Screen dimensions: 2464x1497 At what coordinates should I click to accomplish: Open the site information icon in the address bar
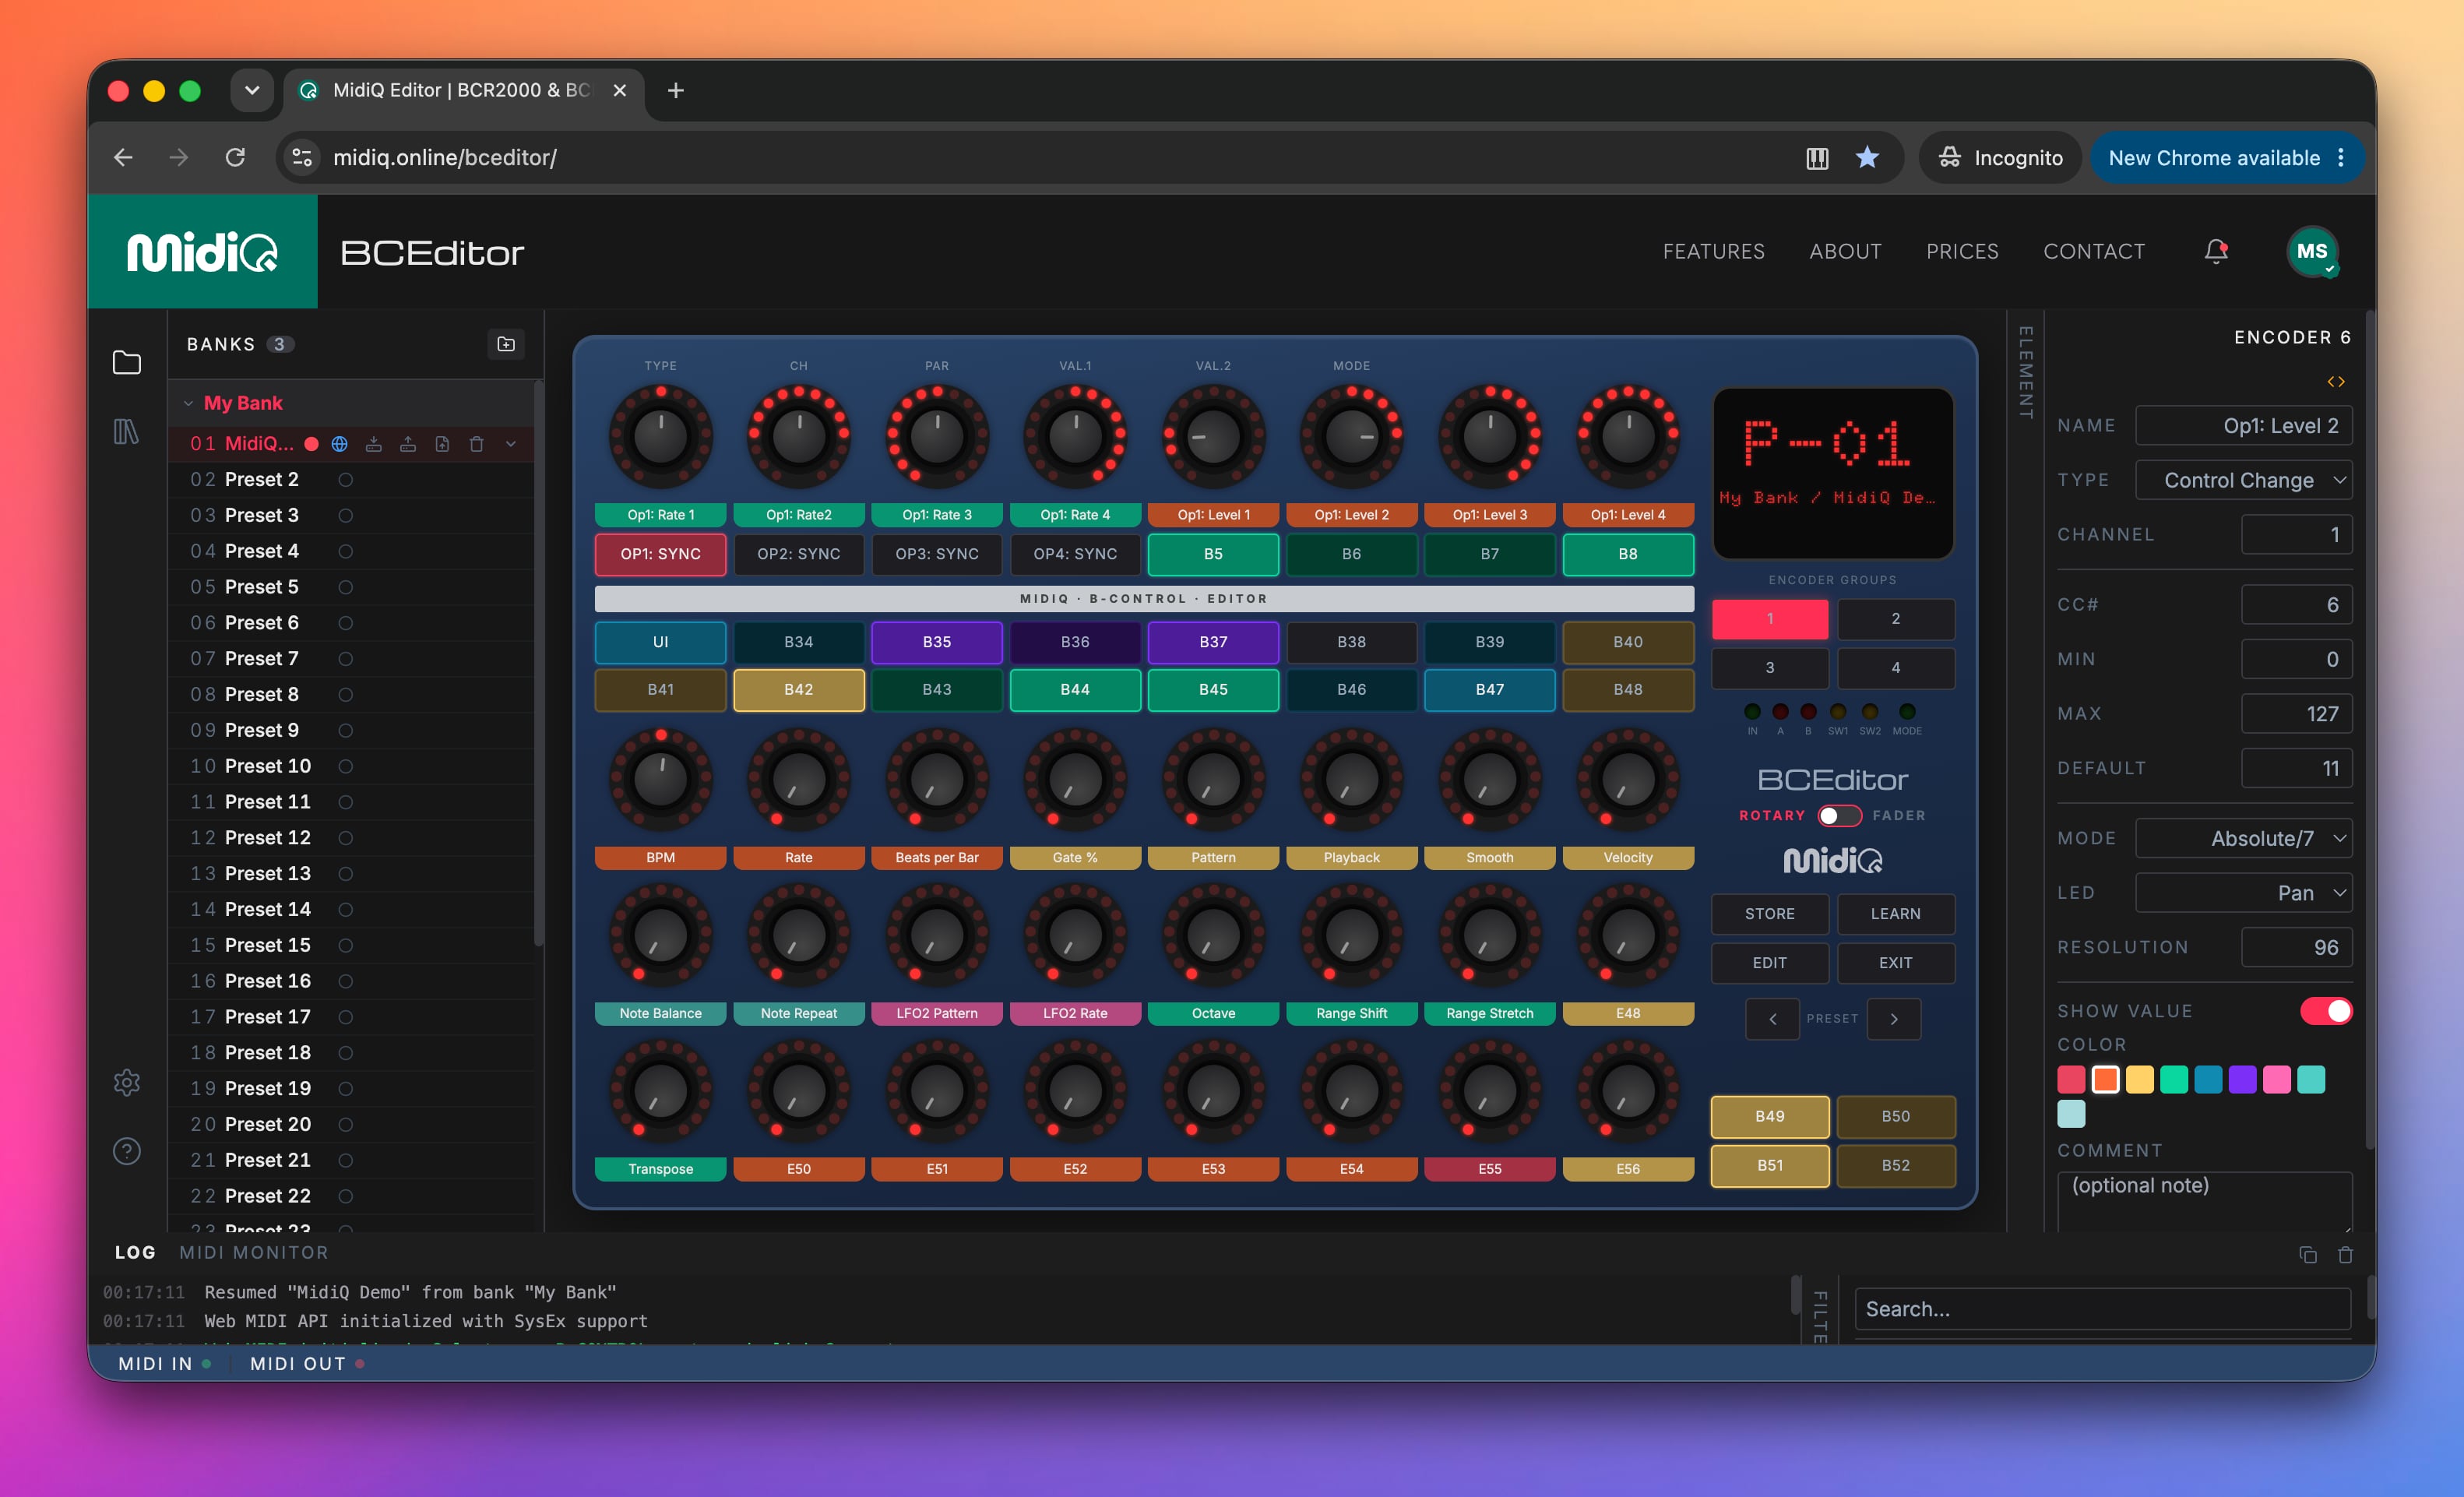point(302,157)
